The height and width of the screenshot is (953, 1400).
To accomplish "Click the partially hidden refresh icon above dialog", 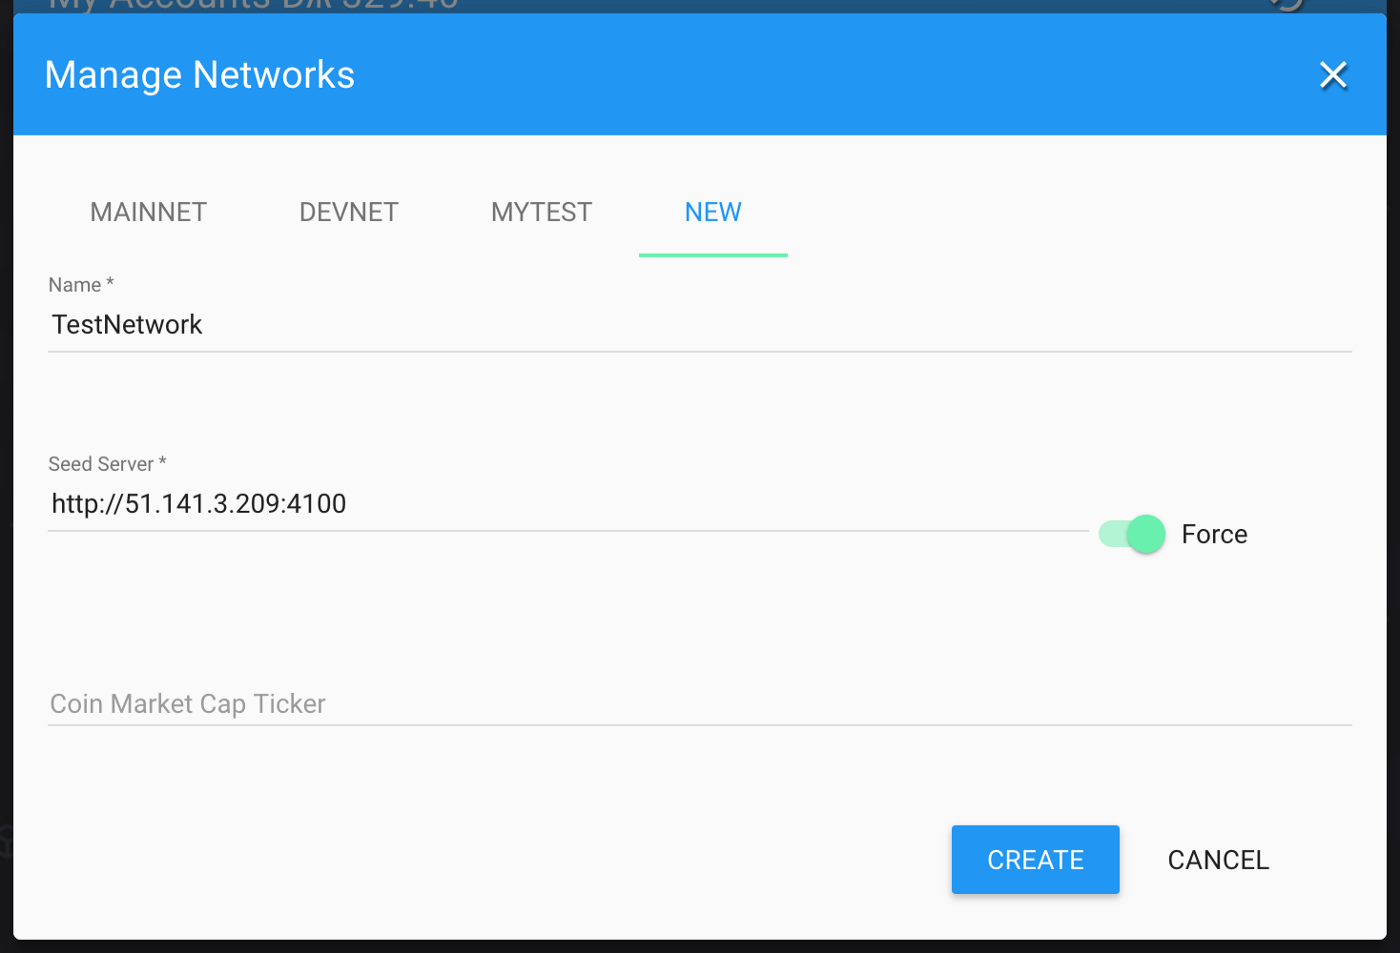I will pyautogui.click(x=1288, y=4).
